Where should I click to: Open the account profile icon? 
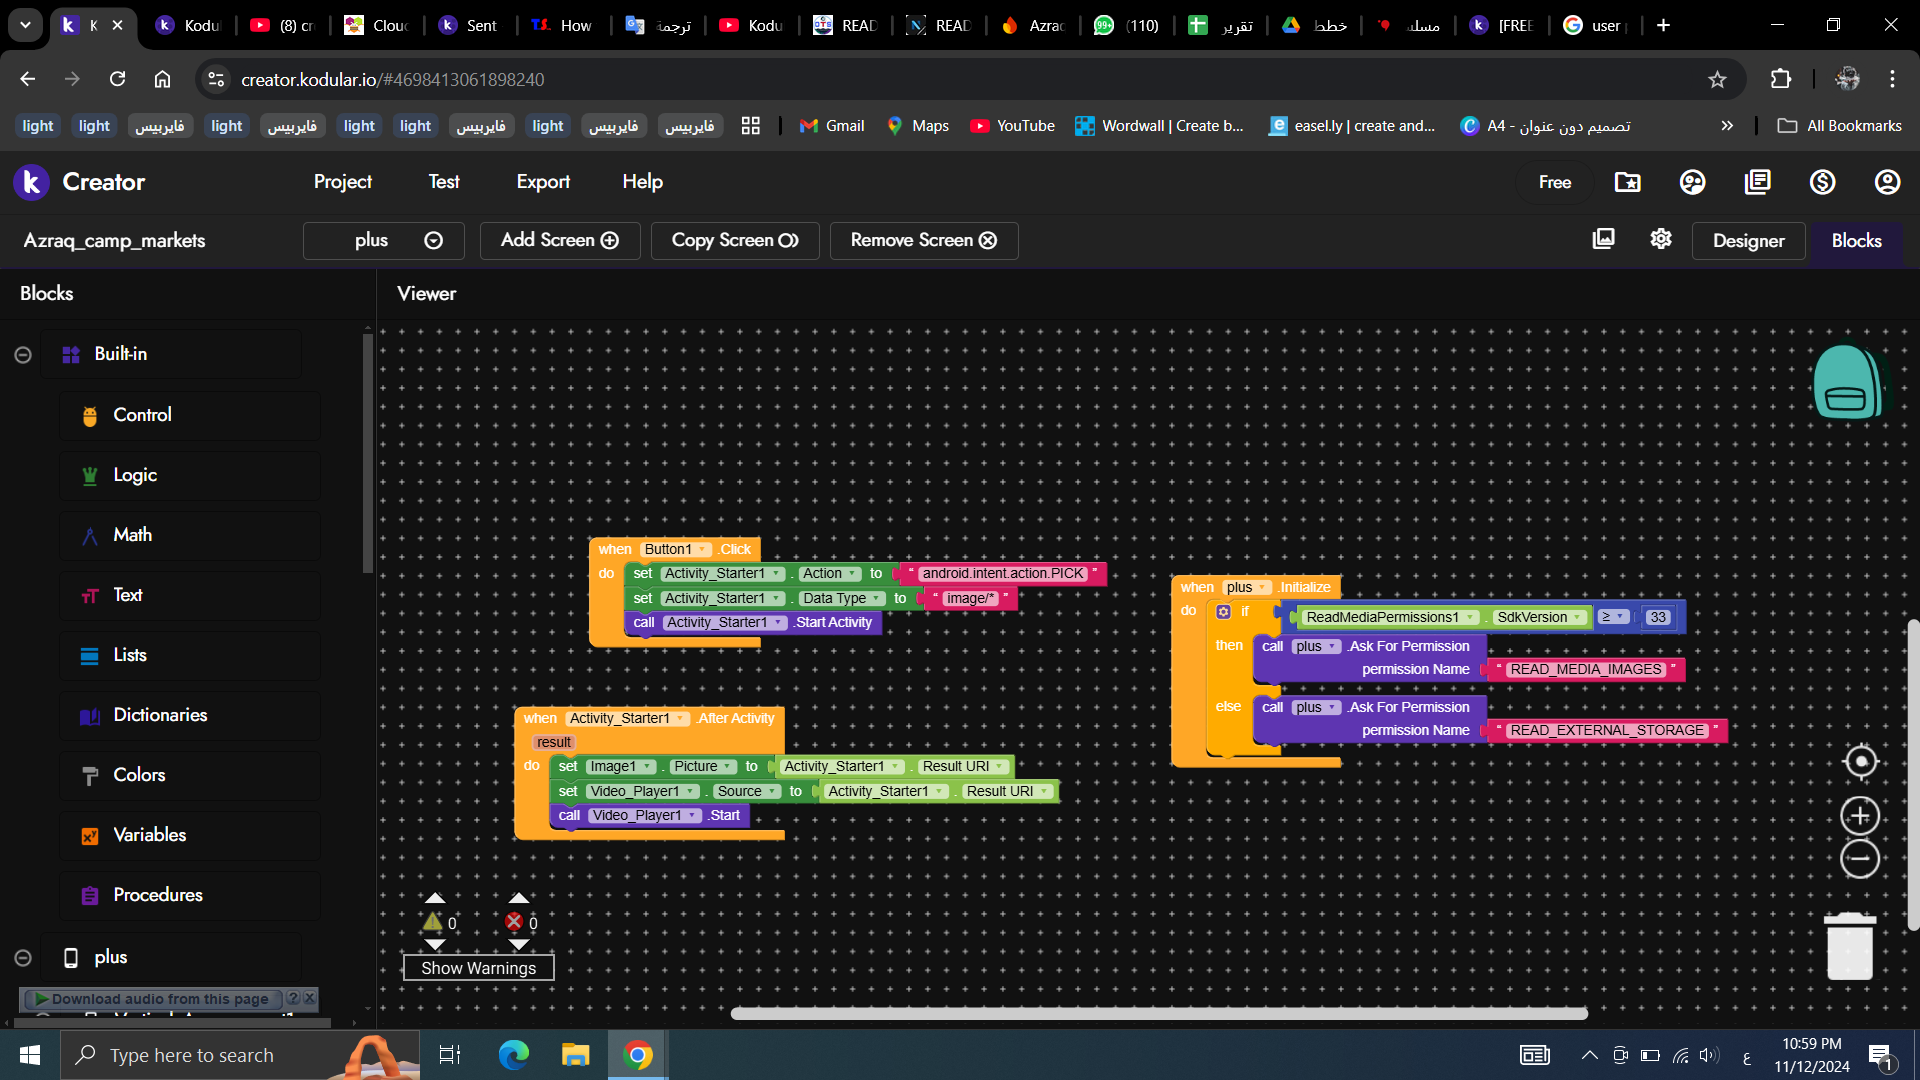pos(1887,182)
